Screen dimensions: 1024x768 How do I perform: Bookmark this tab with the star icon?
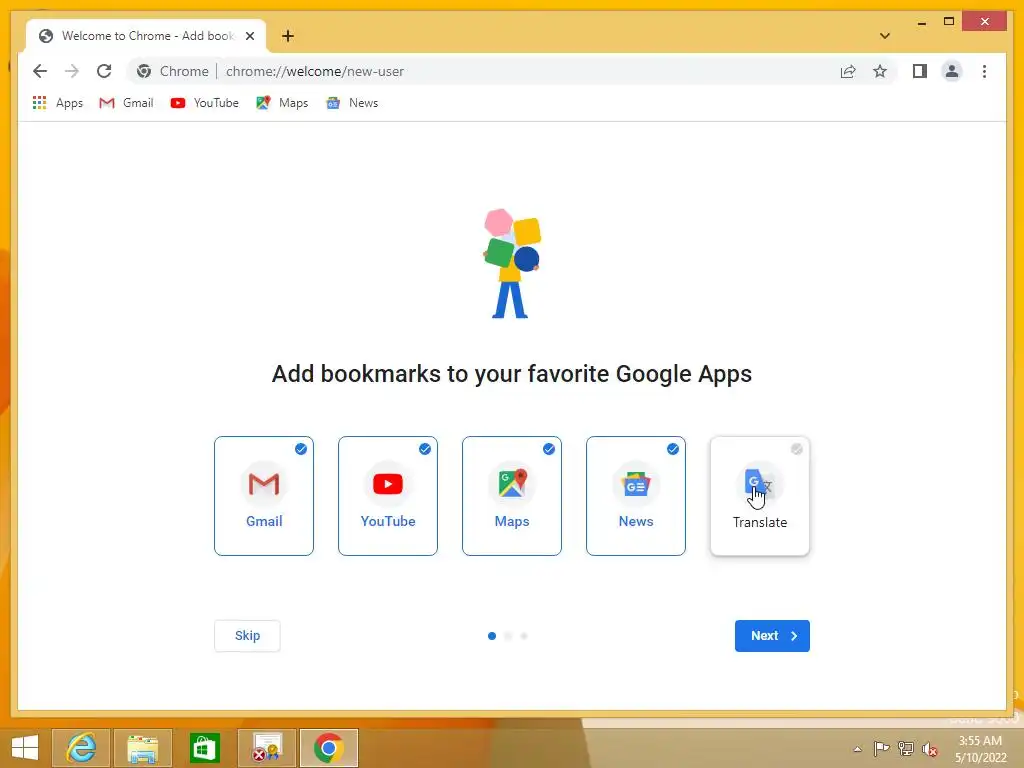[880, 71]
